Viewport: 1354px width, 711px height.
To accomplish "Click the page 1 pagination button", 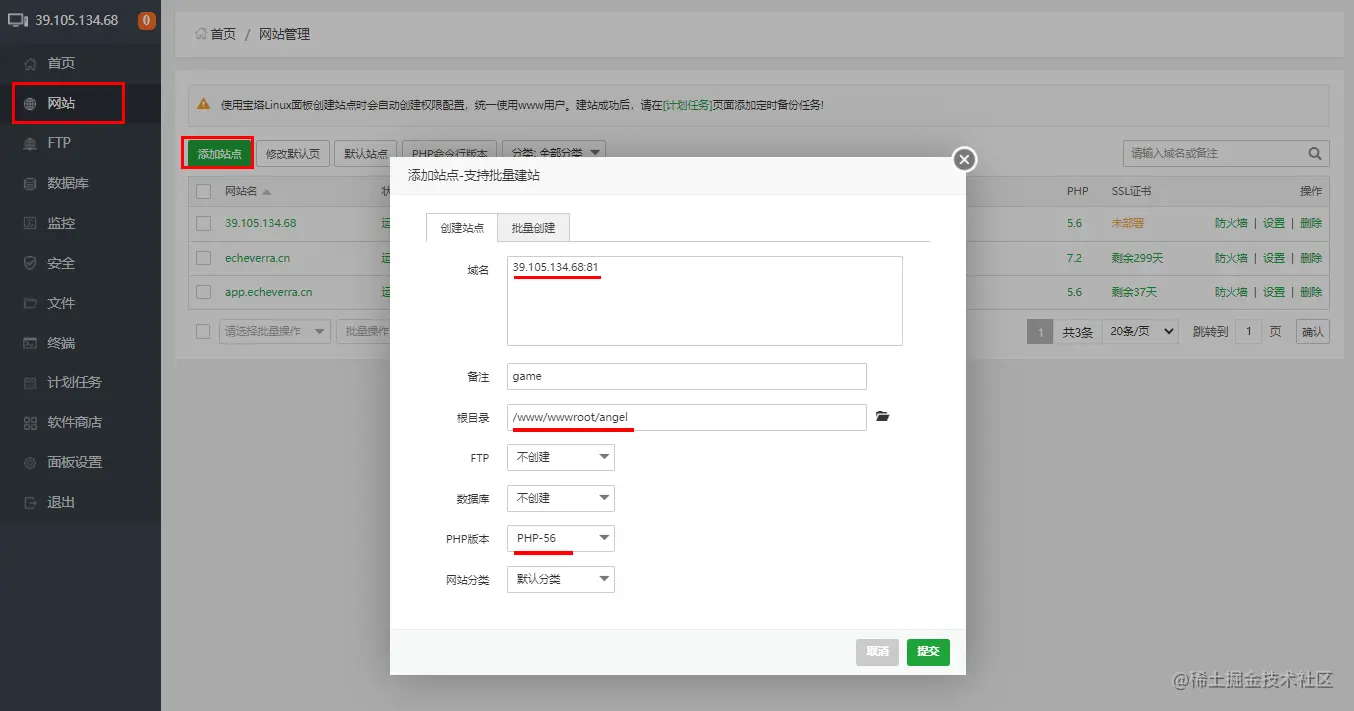I will 1040,331.
